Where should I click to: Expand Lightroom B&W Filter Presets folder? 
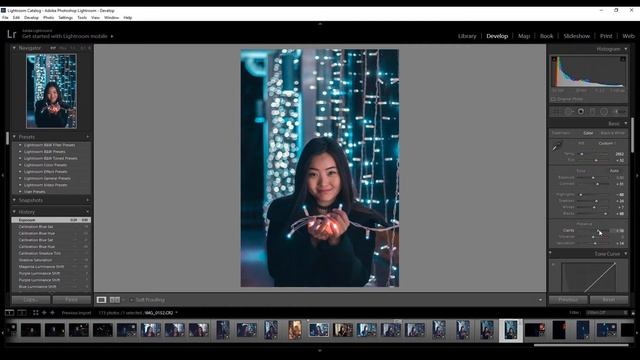[20, 145]
